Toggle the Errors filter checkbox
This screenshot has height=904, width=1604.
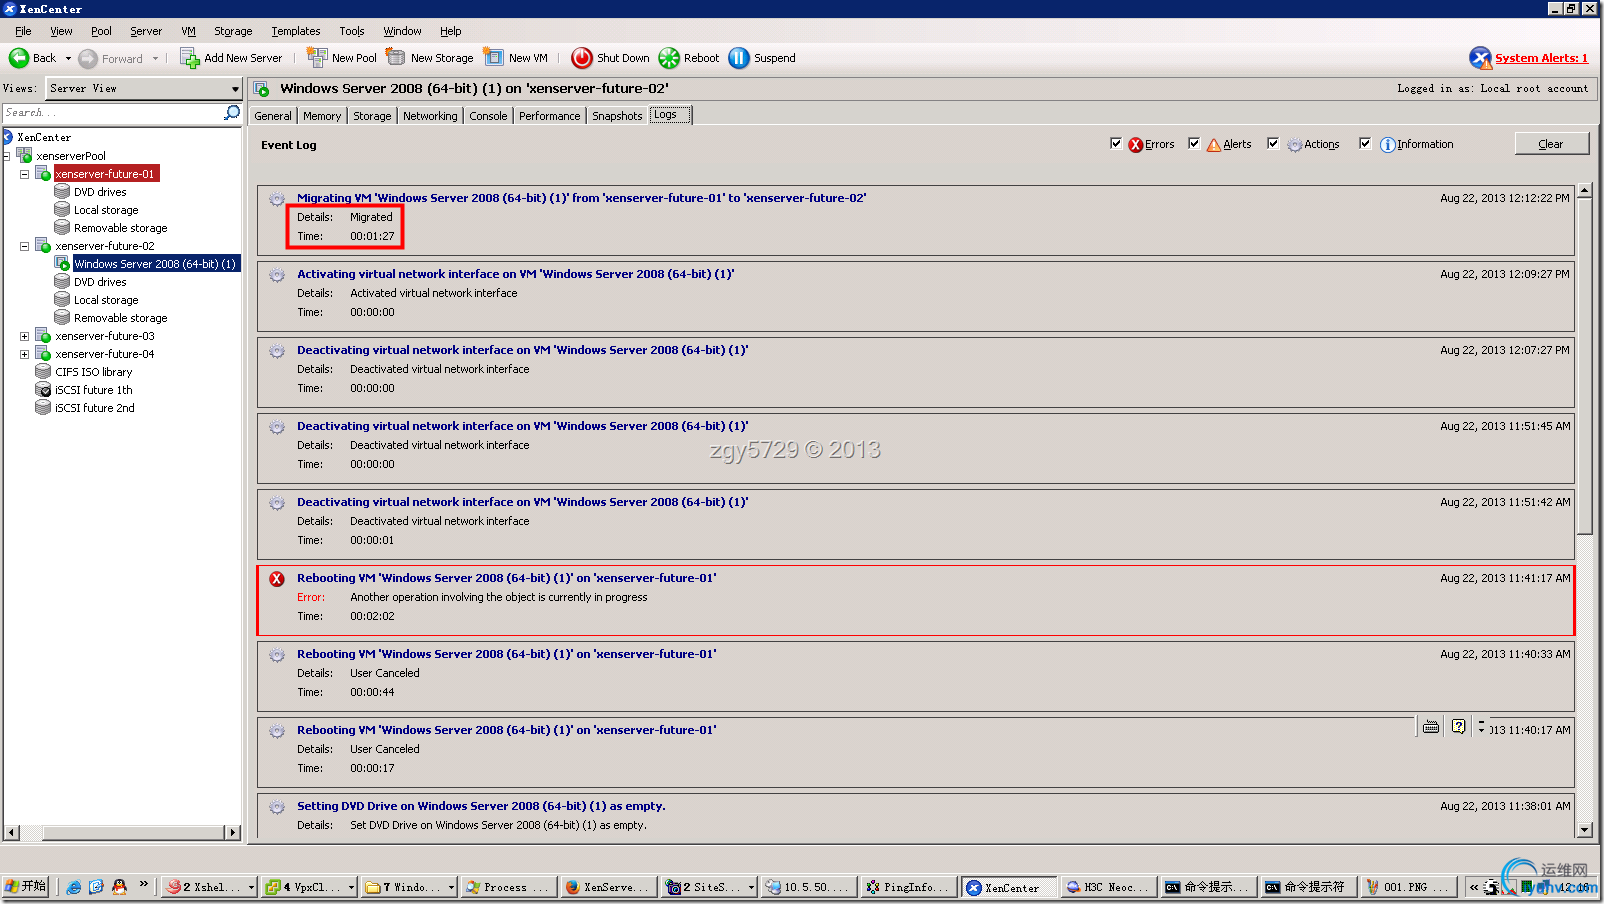(1116, 143)
